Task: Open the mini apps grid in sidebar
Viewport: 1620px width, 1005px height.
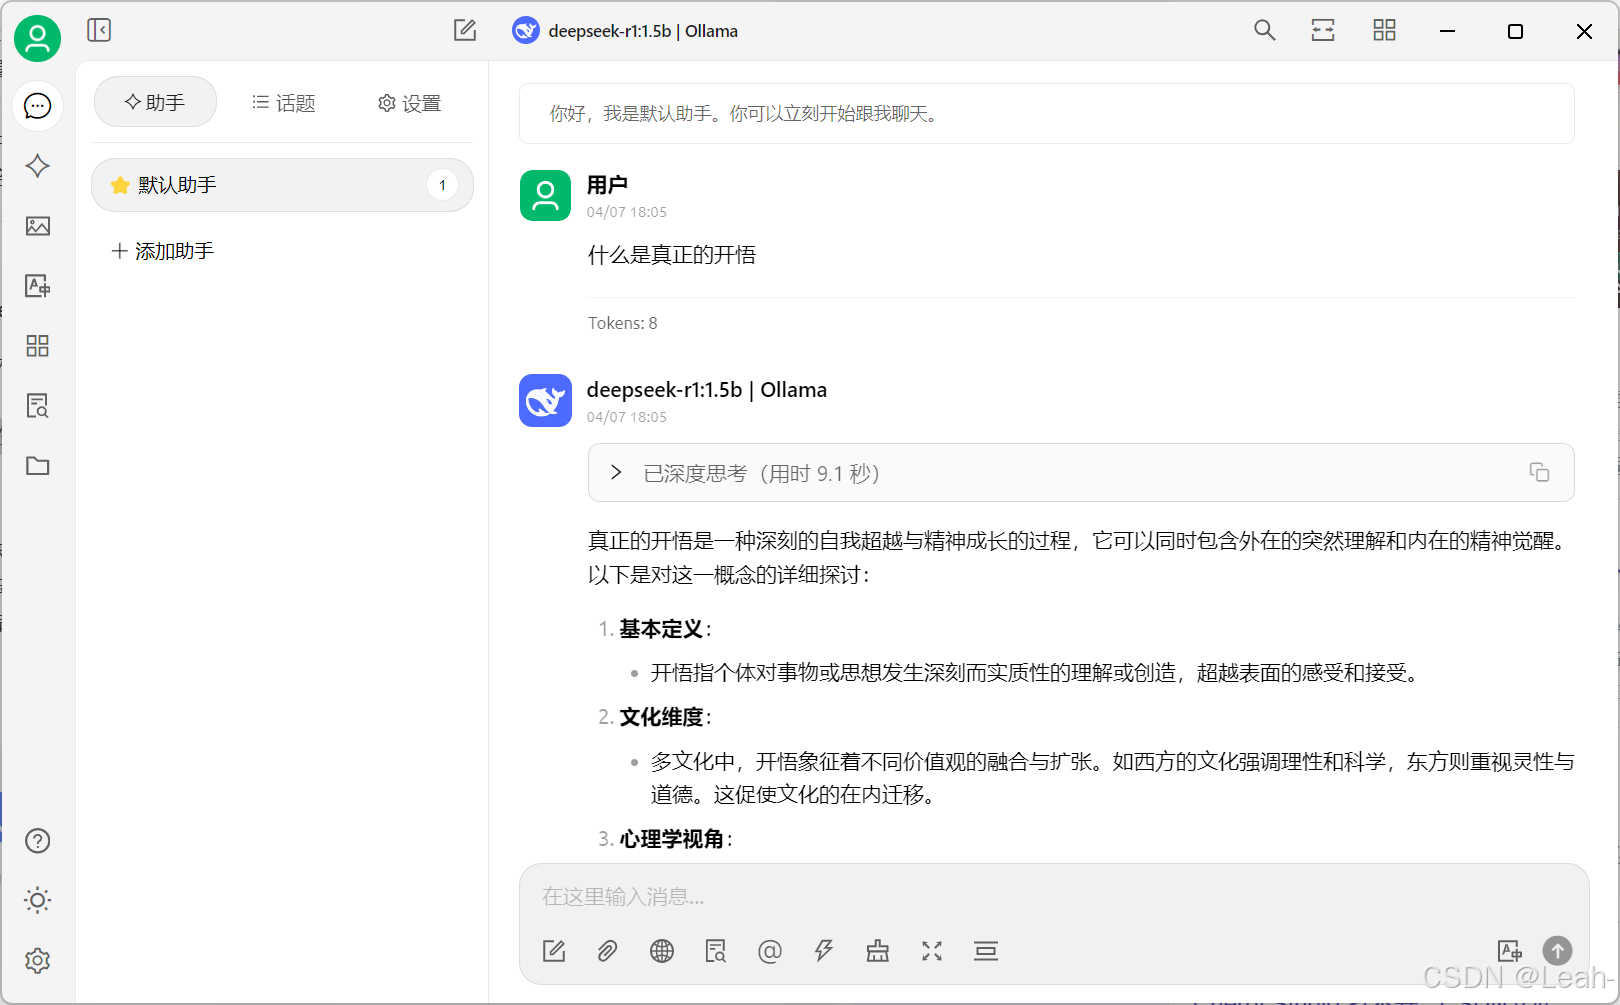Action: [37, 346]
